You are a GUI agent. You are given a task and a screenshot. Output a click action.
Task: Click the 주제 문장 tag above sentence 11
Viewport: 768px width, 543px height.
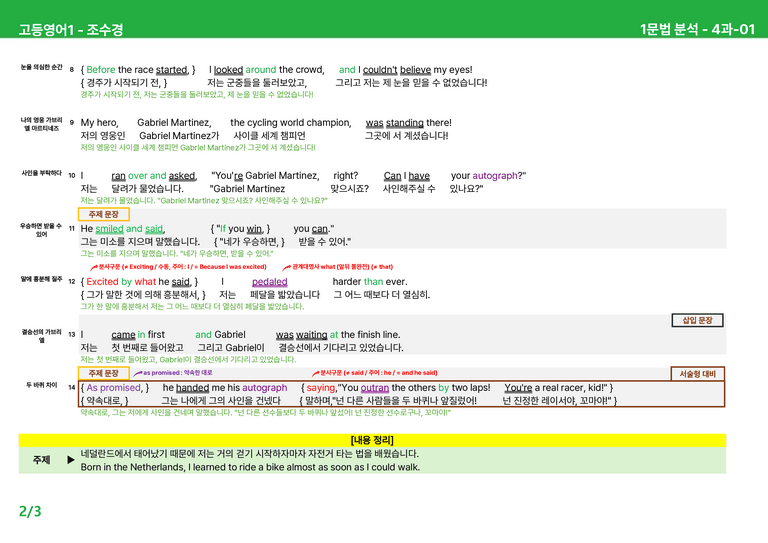click(x=103, y=214)
